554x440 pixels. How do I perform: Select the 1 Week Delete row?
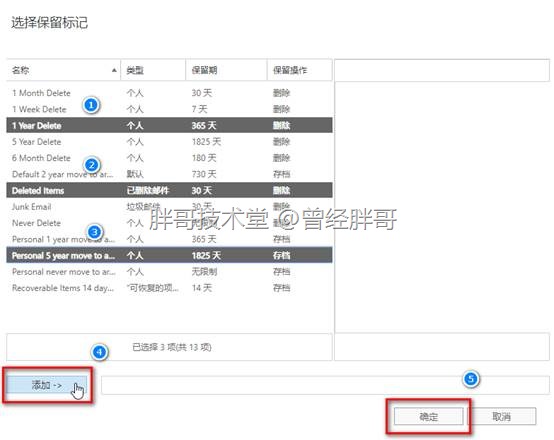coord(169,109)
